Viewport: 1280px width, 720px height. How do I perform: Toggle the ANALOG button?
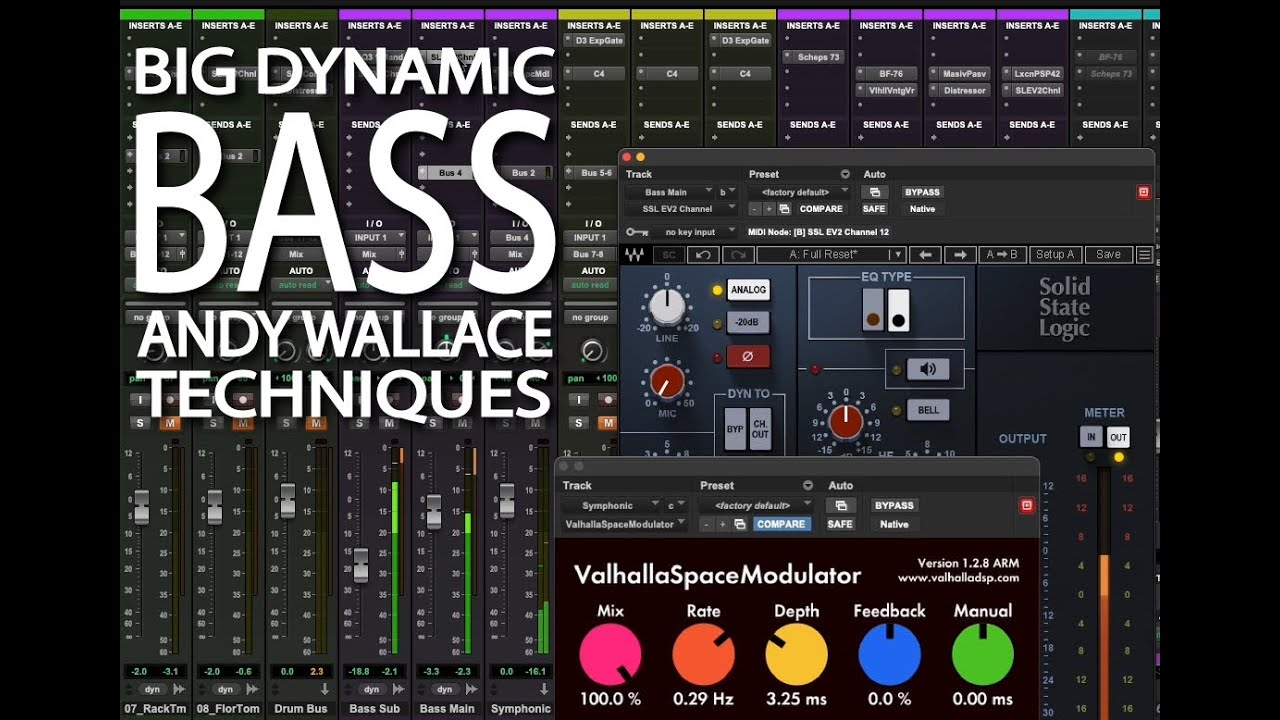(748, 290)
